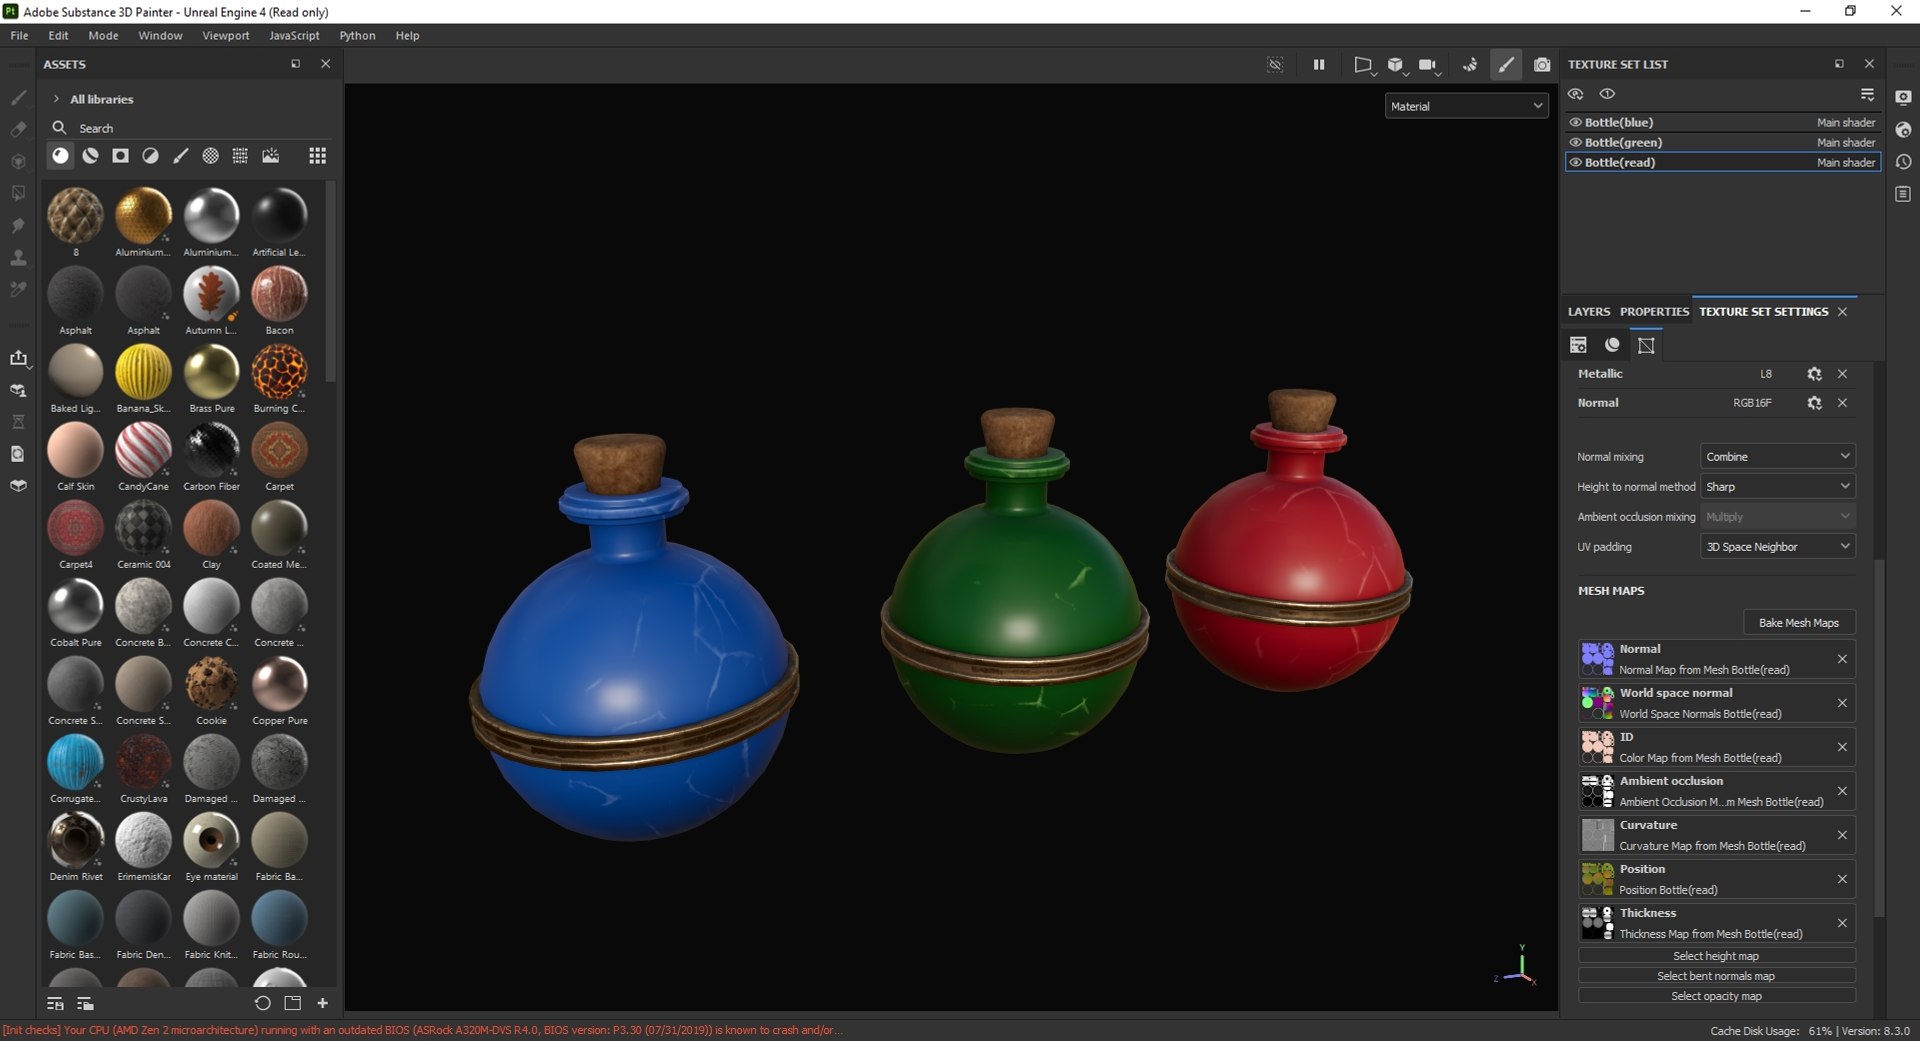The height and width of the screenshot is (1041, 1920).
Task: Open camera settings in viewport toolbar
Action: [x=1428, y=64]
